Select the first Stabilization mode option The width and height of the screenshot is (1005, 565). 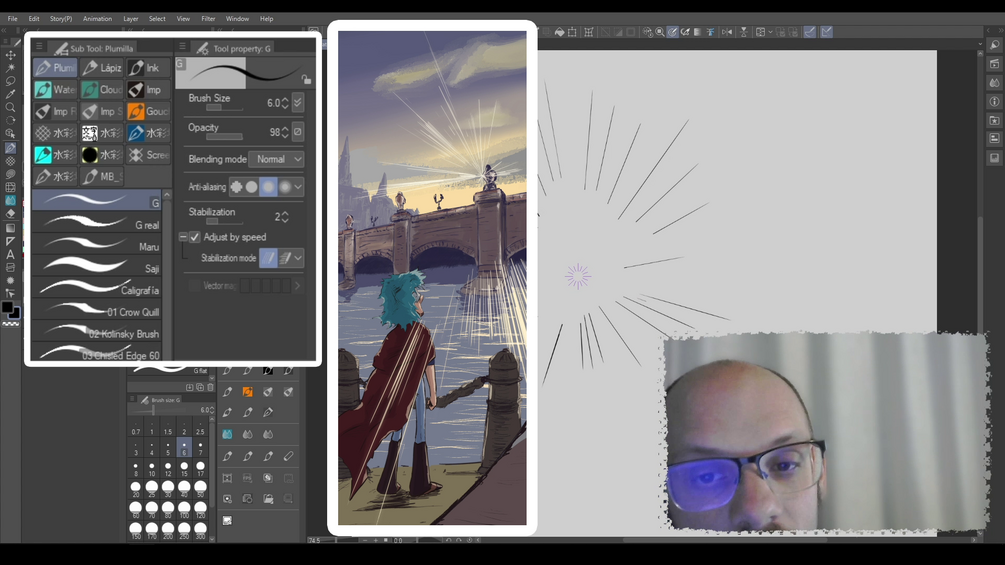pyautogui.click(x=269, y=258)
